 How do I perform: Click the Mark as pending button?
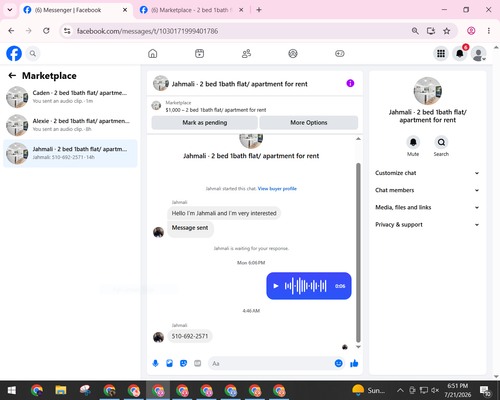(204, 123)
